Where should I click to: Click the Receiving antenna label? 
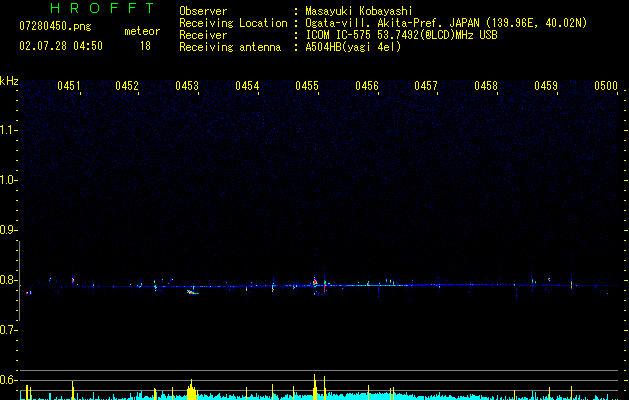click(x=230, y=47)
